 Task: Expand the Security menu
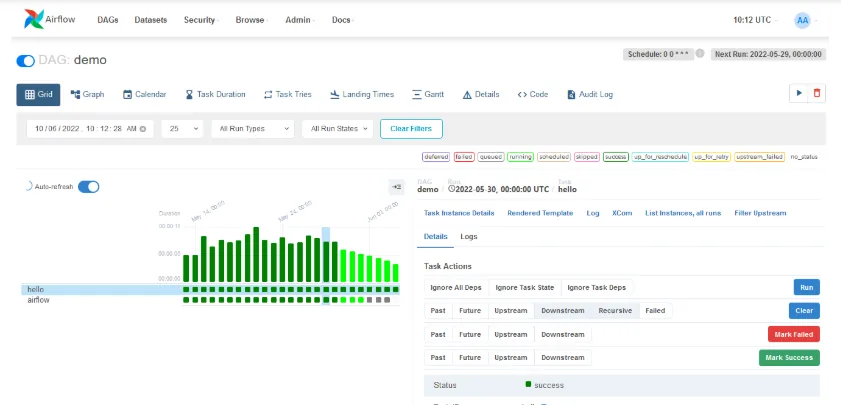pos(201,20)
